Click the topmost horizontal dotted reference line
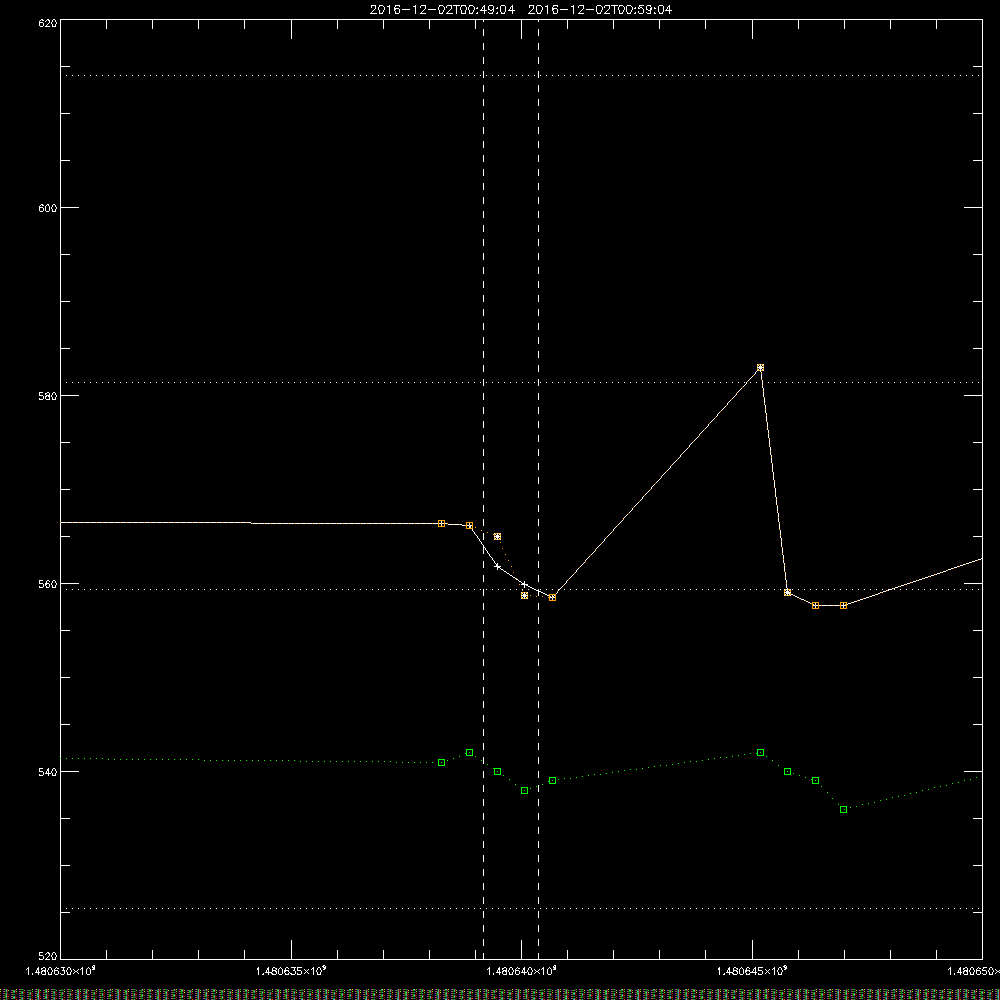This screenshot has height=1000, width=1000. 521,75
